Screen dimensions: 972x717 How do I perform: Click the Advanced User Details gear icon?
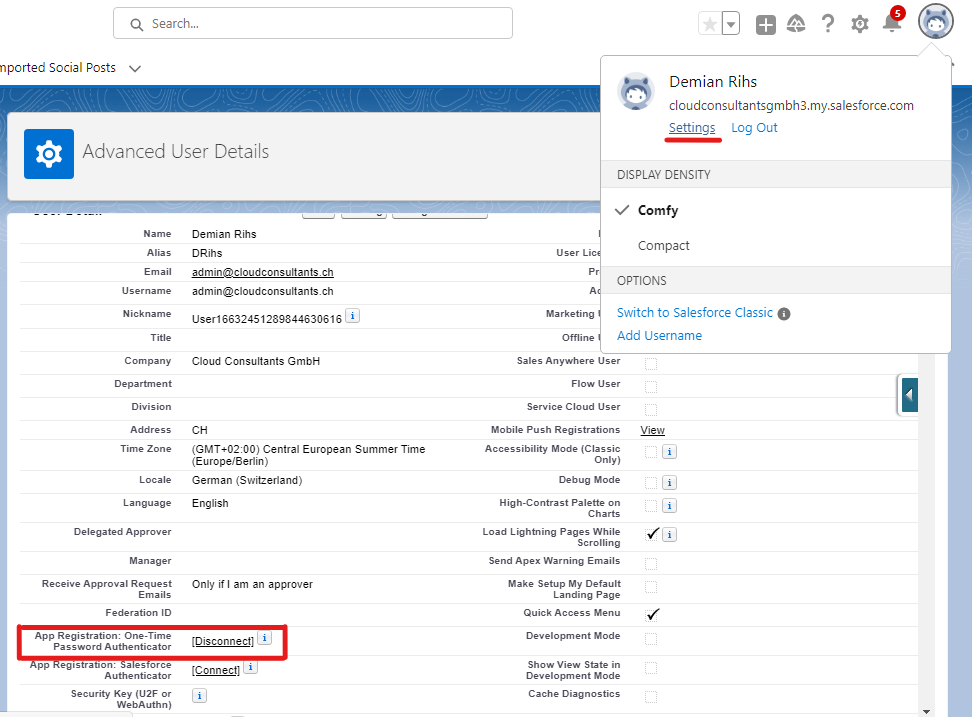(49, 153)
